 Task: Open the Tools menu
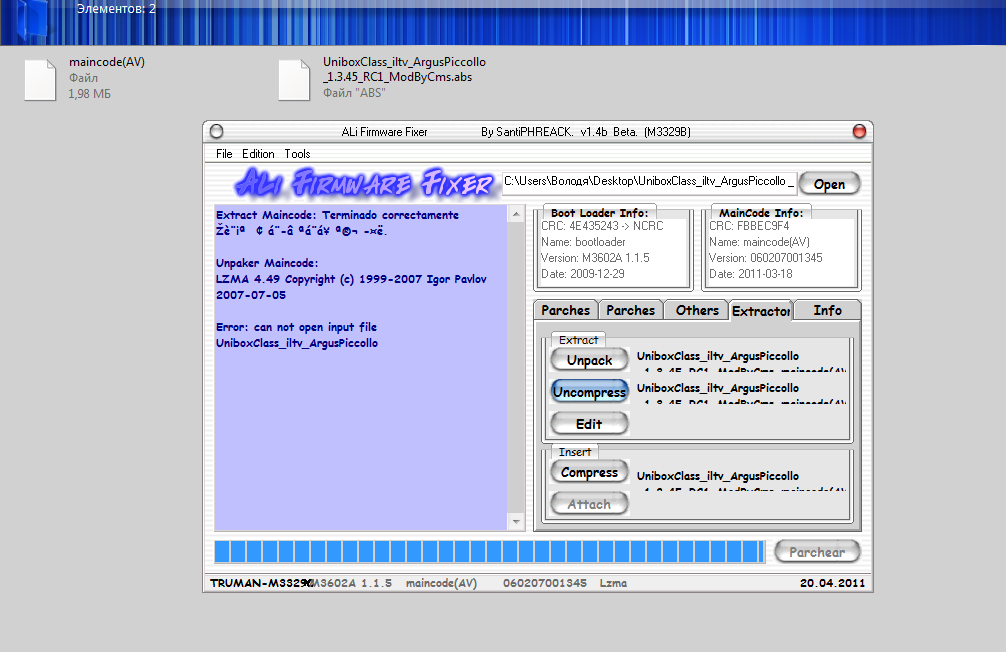(x=297, y=154)
